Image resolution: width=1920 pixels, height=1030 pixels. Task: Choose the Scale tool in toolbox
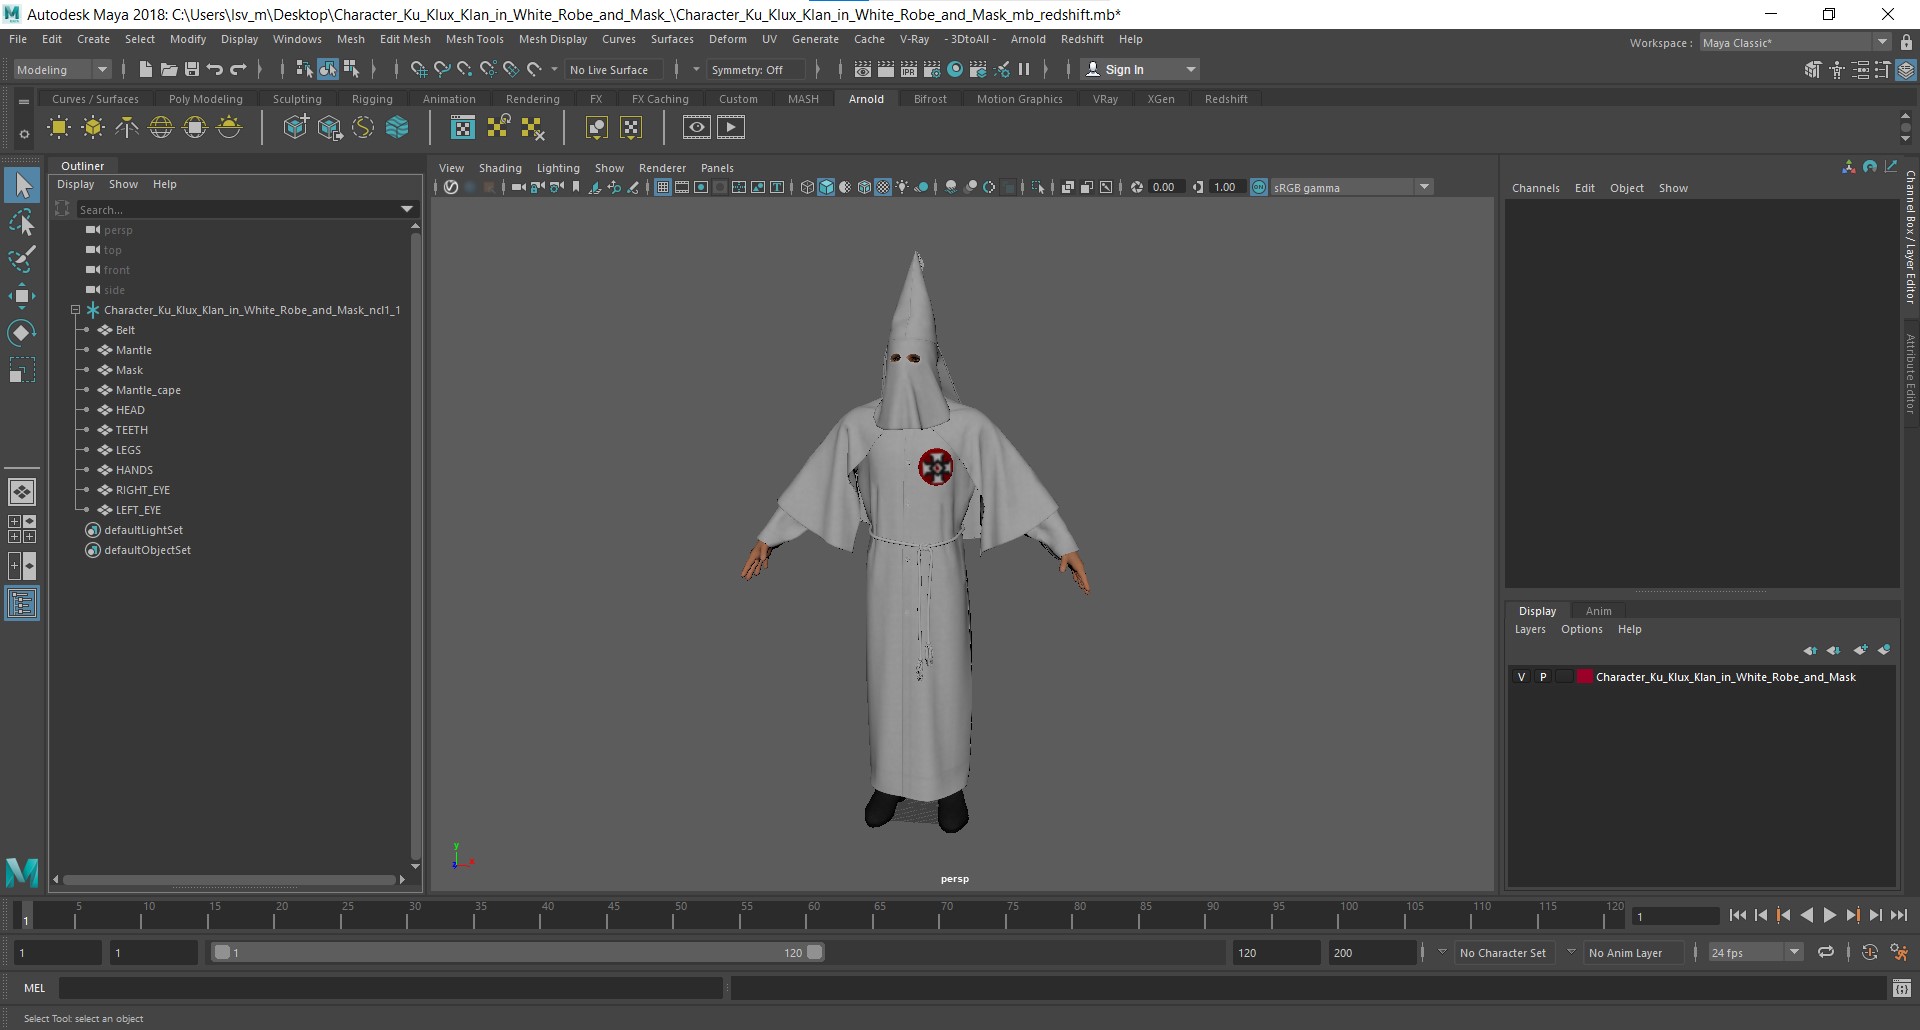22,371
